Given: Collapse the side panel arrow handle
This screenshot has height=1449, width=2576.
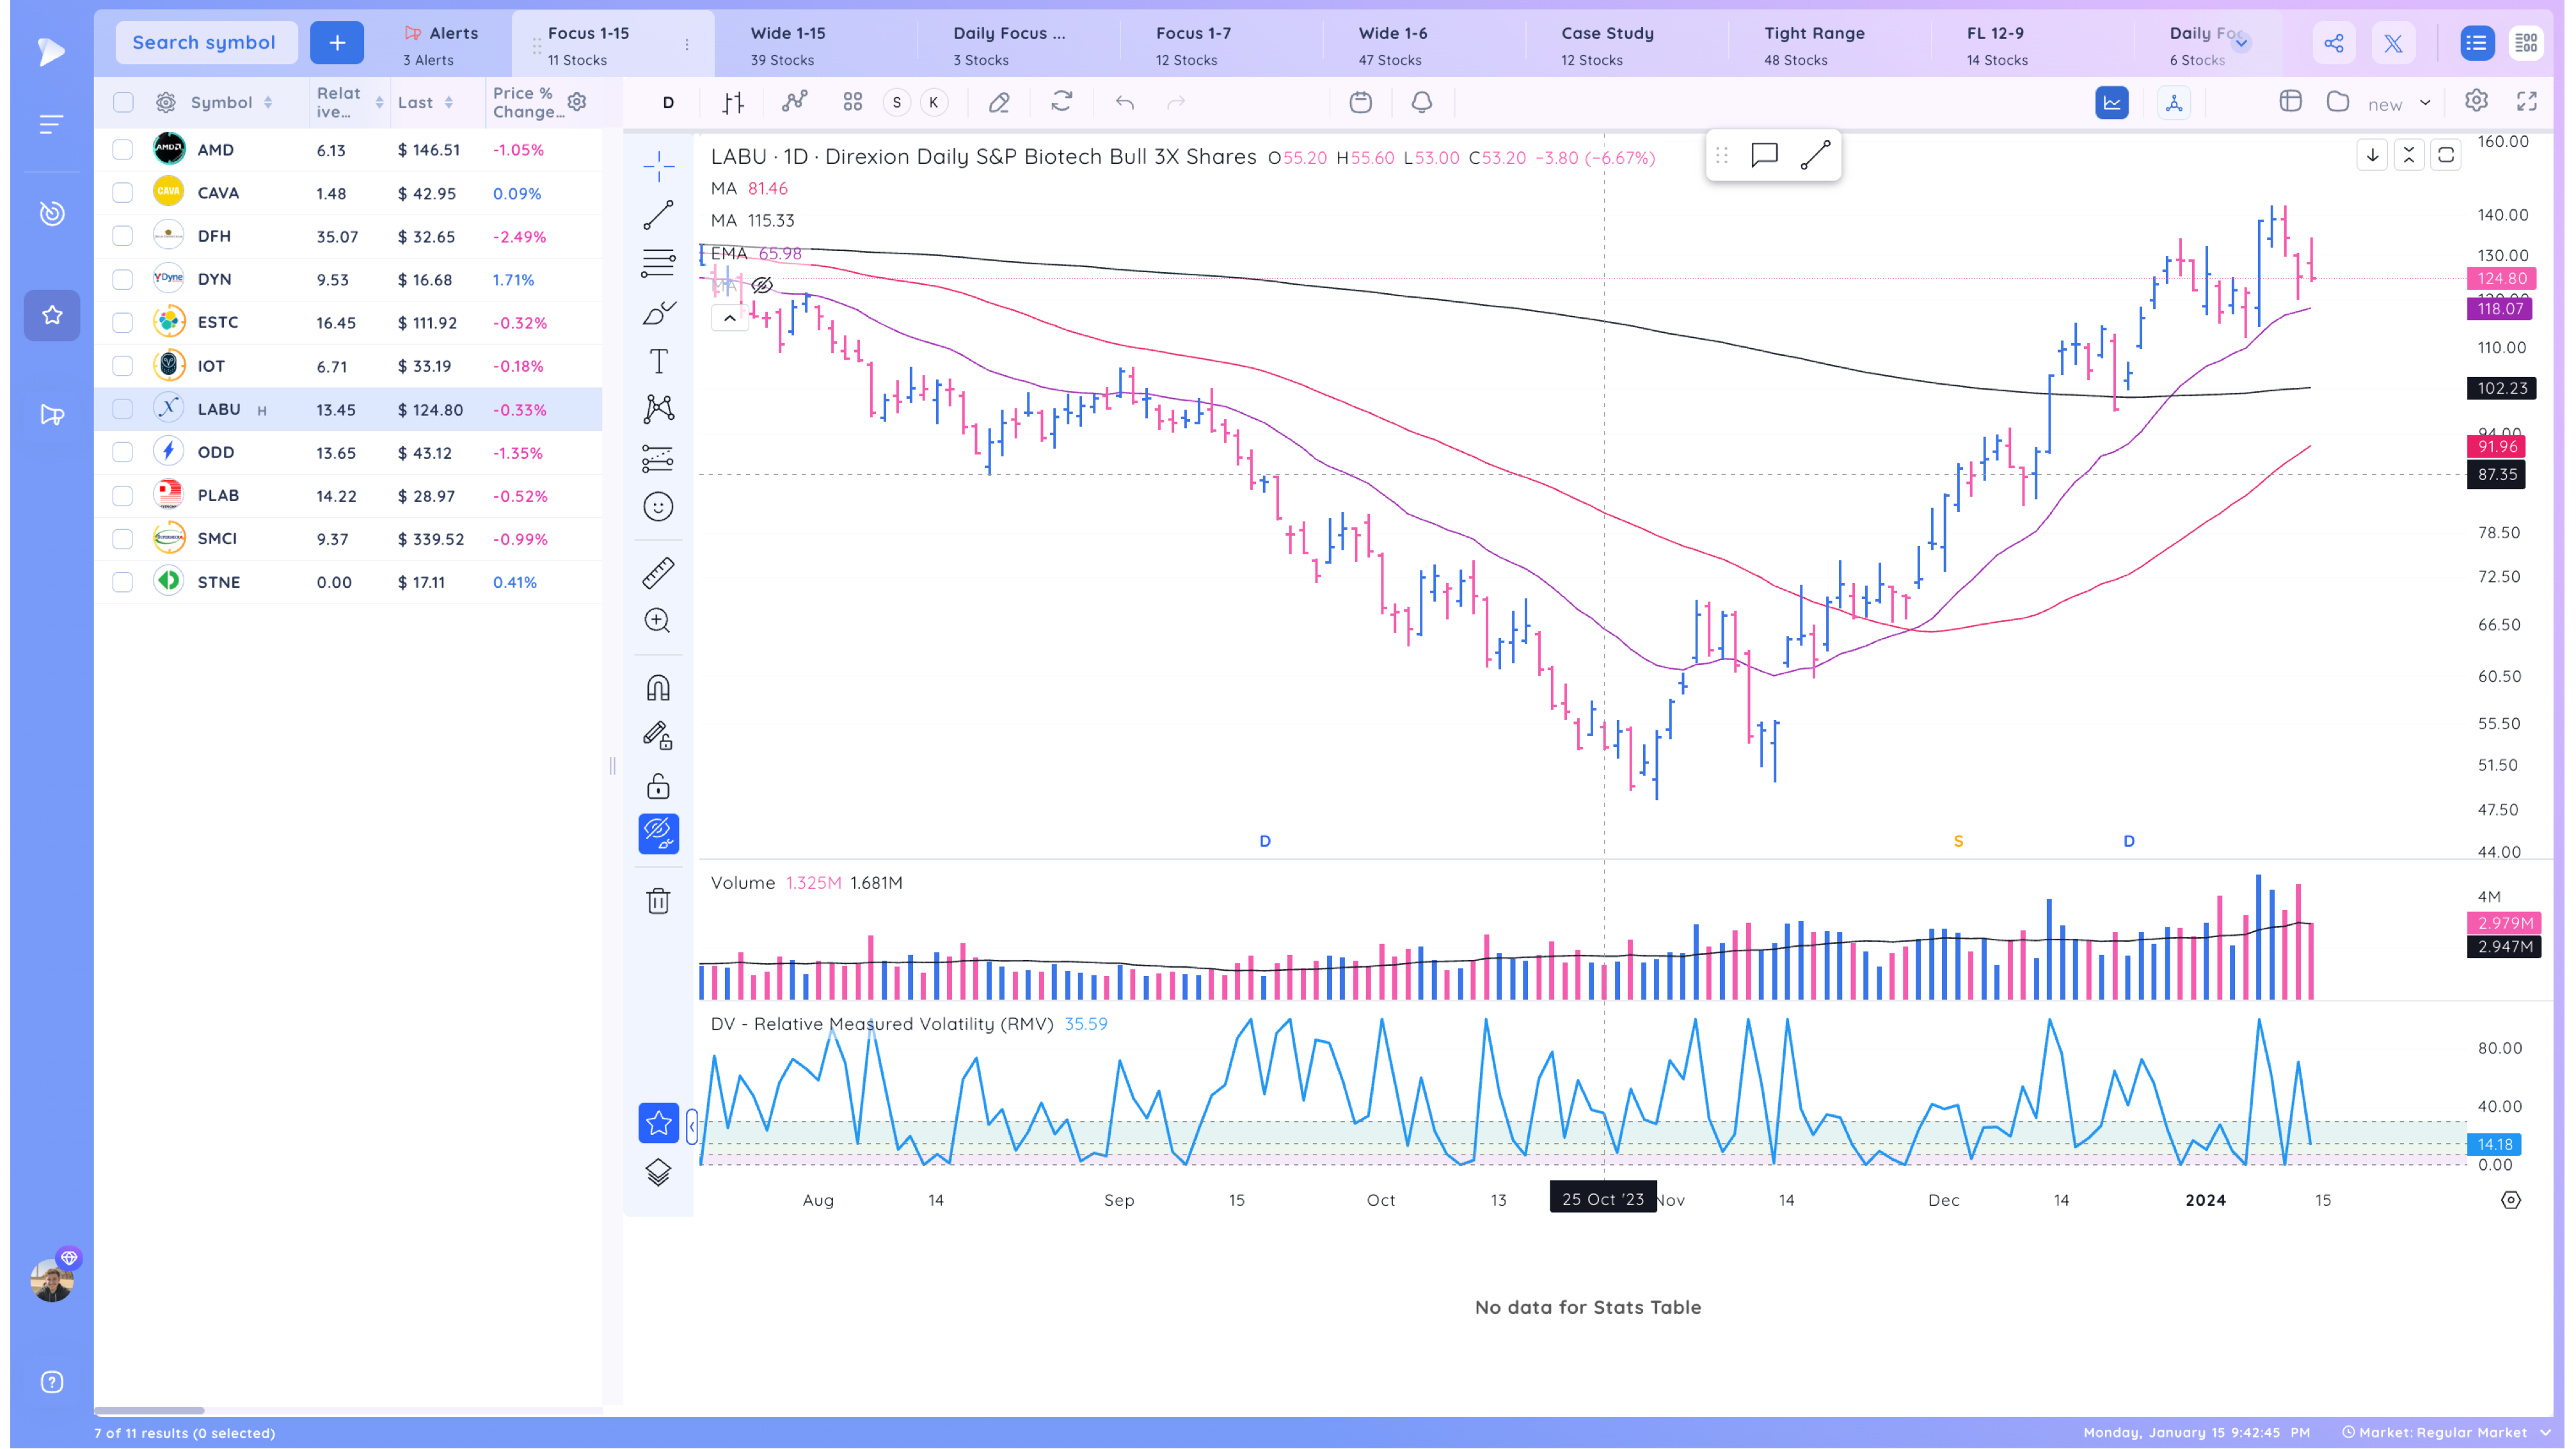Looking at the screenshot, I should (x=692, y=1126).
